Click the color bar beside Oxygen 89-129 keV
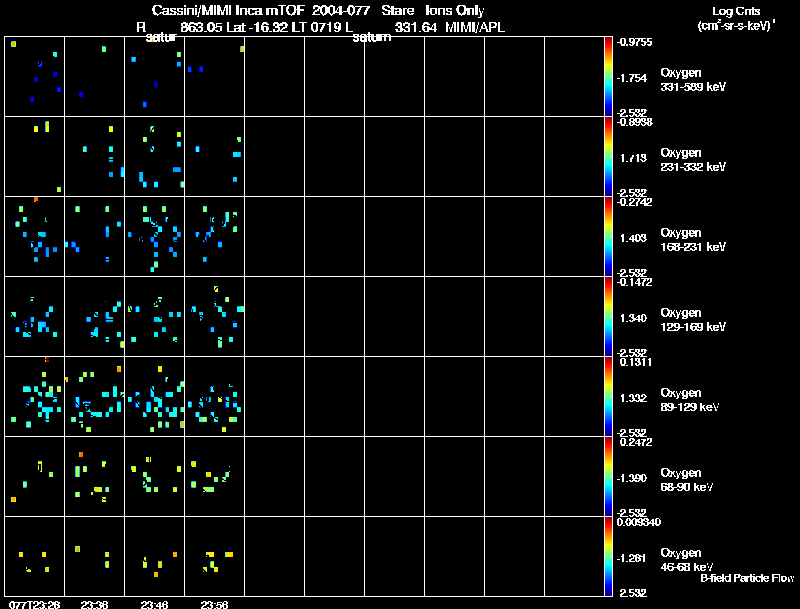The height and width of the screenshot is (609, 800). click(x=608, y=397)
